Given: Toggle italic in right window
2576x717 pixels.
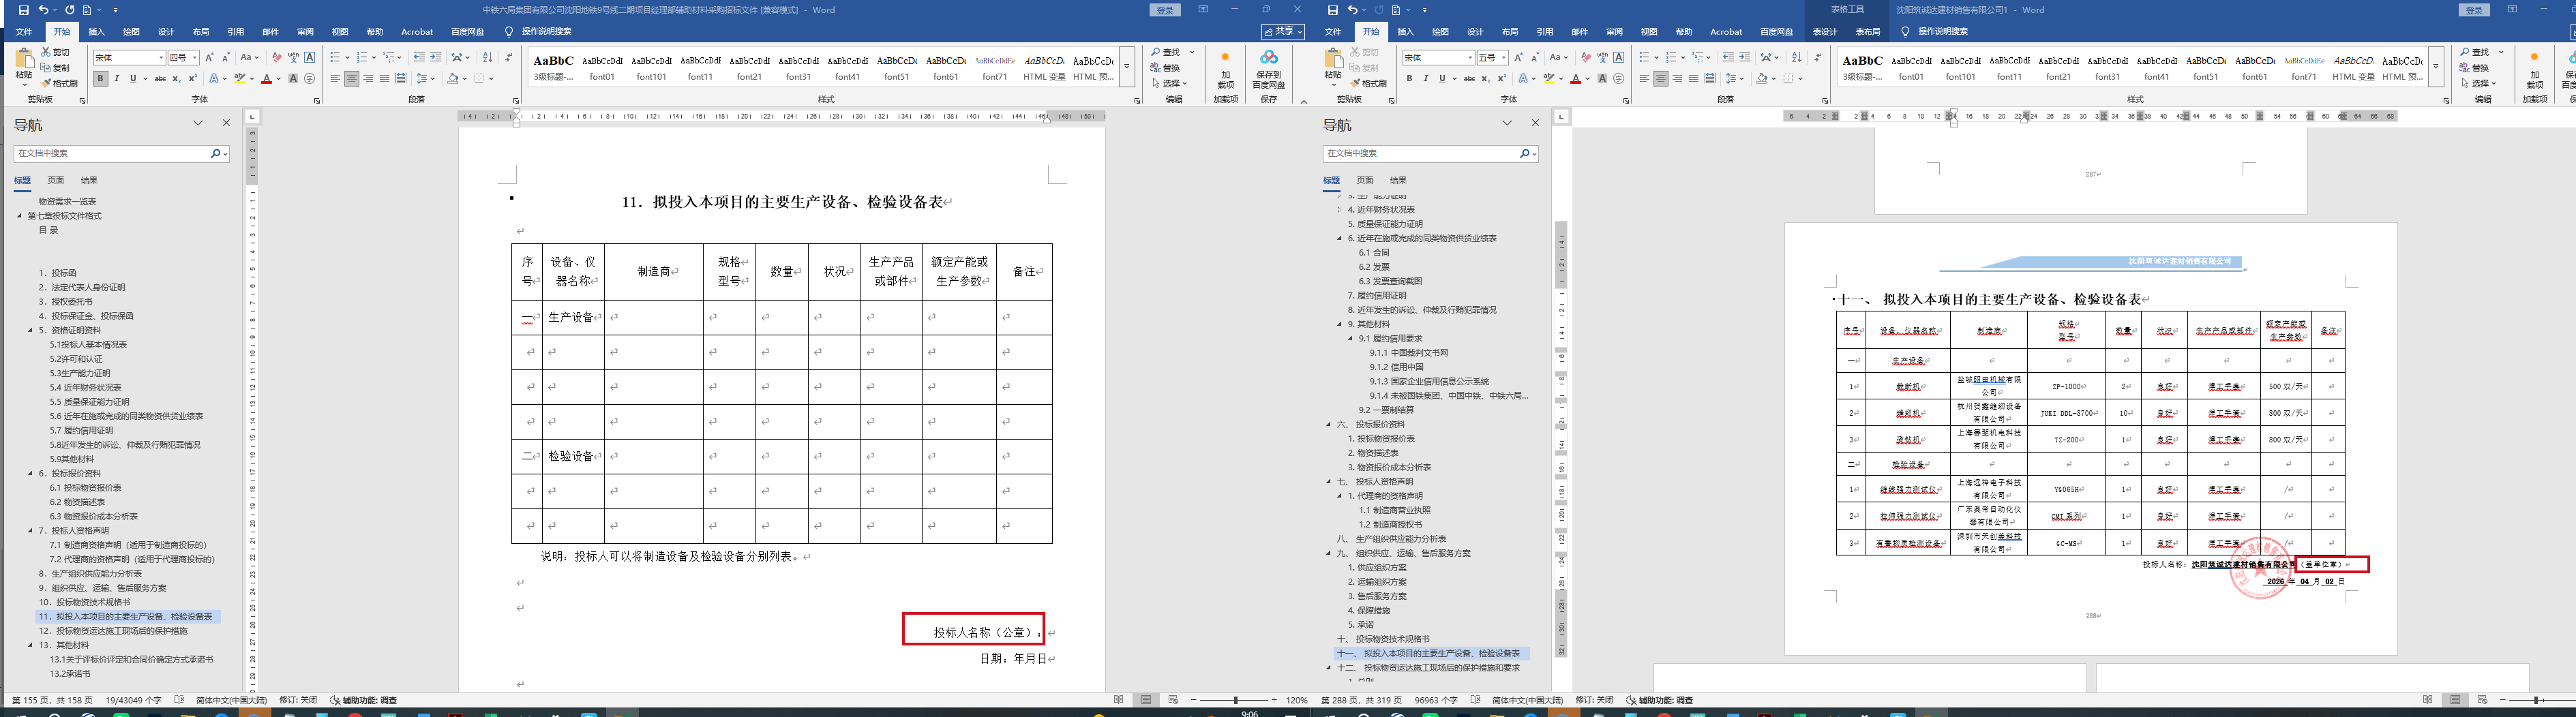Looking at the screenshot, I should point(1426,79).
